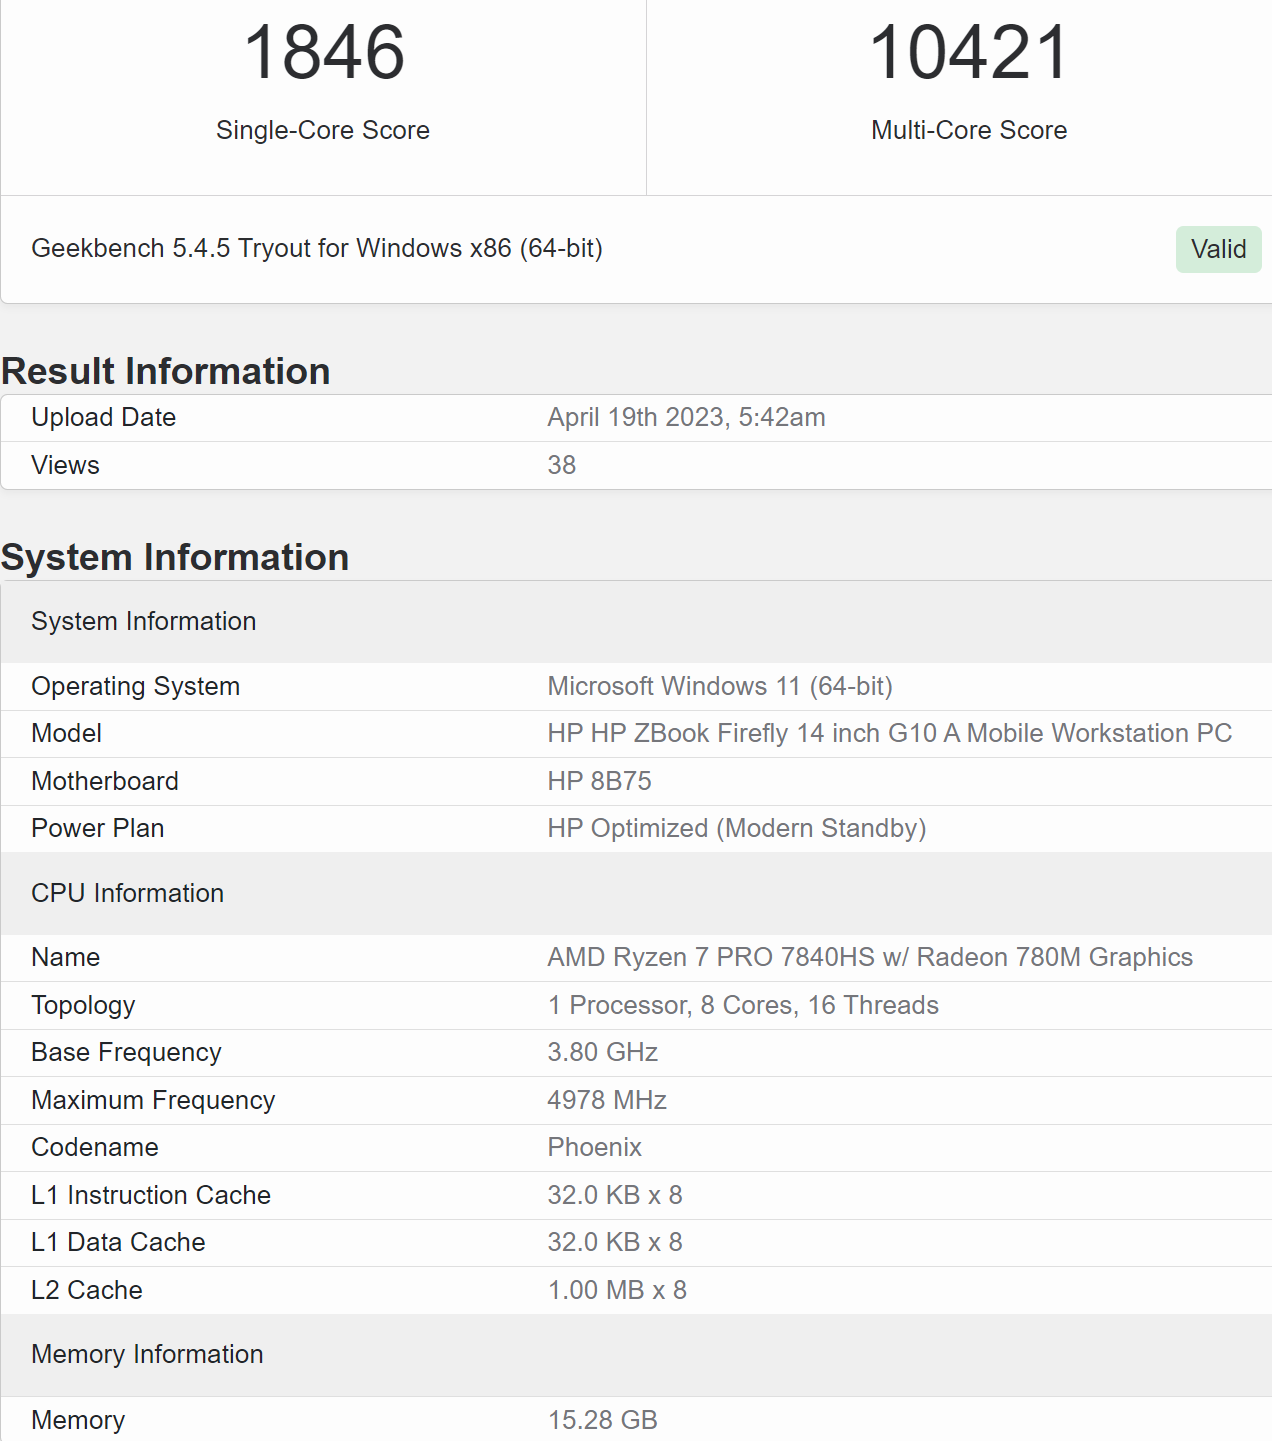Click the CPU Information section header
The width and height of the screenshot is (1272, 1441).
[x=128, y=893]
